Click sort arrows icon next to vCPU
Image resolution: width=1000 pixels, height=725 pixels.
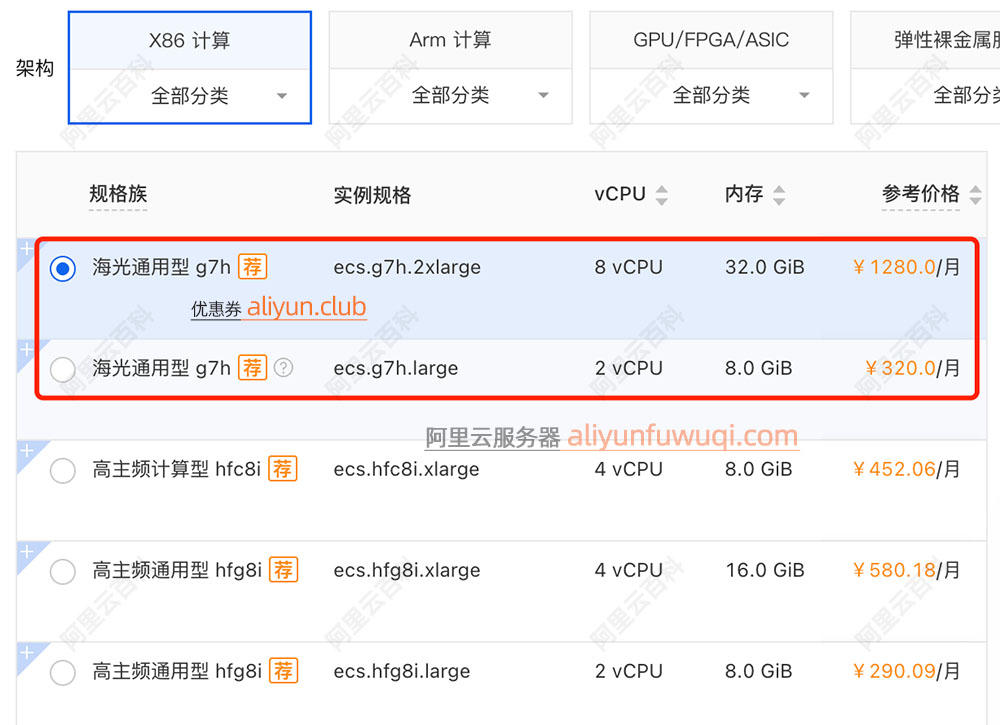click(x=661, y=195)
